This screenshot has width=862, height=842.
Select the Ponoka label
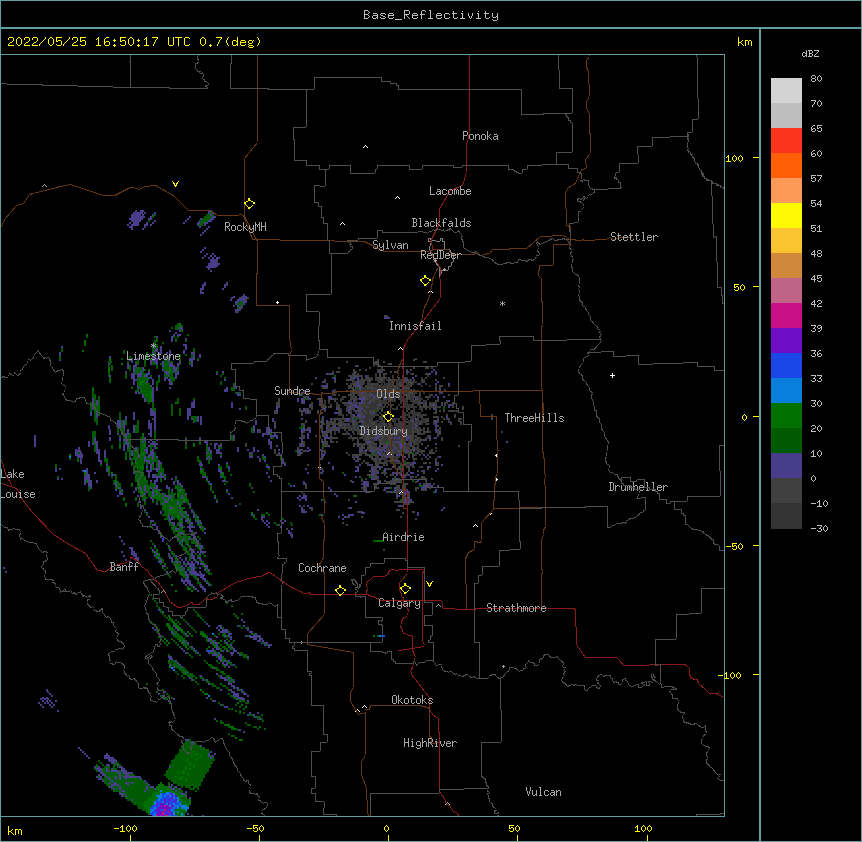click(480, 136)
